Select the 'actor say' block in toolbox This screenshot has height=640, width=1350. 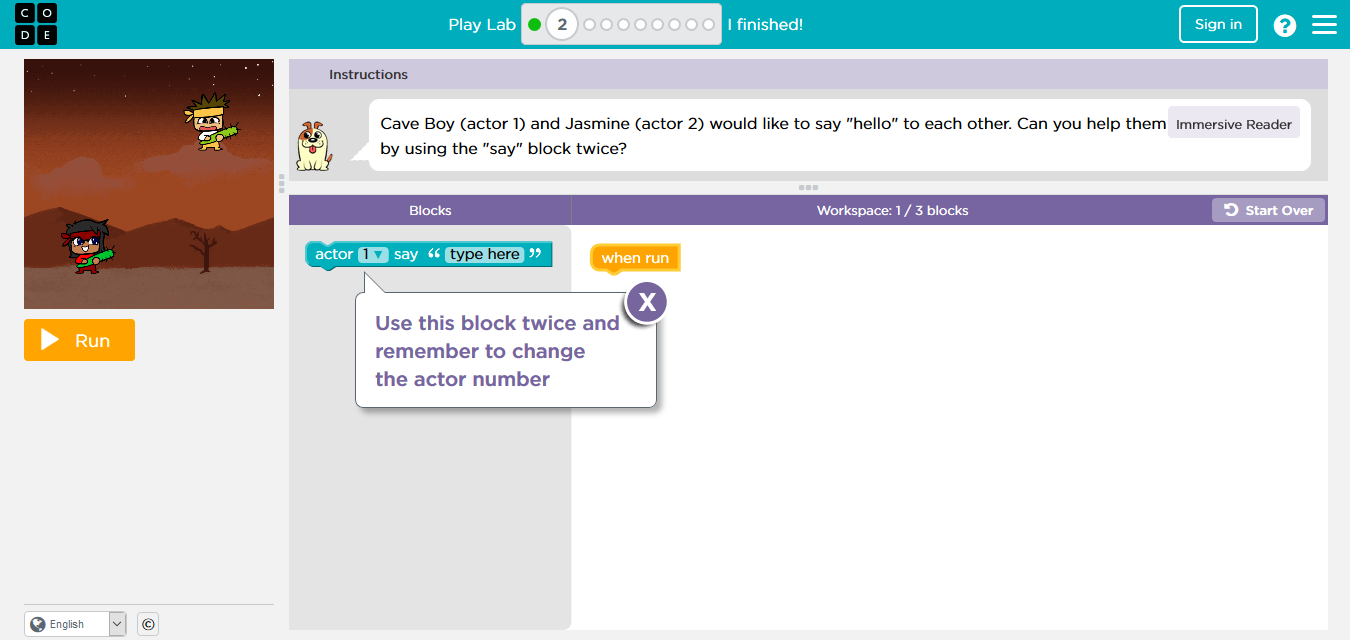click(428, 255)
